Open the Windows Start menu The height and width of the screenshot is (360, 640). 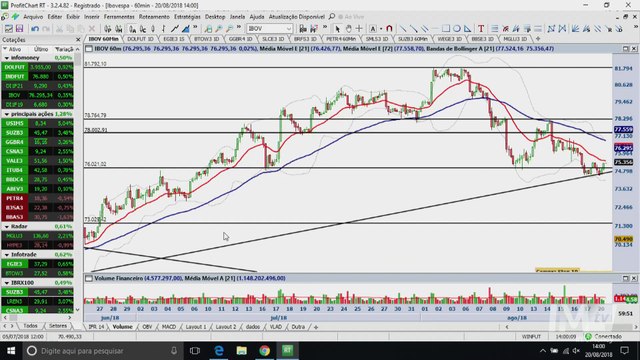[11, 351]
